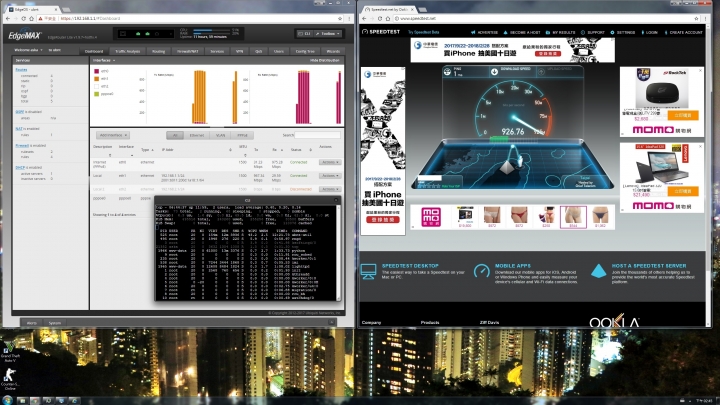Filter interfaces list by All
This screenshot has height=405, width=720.
pos(175,135)
